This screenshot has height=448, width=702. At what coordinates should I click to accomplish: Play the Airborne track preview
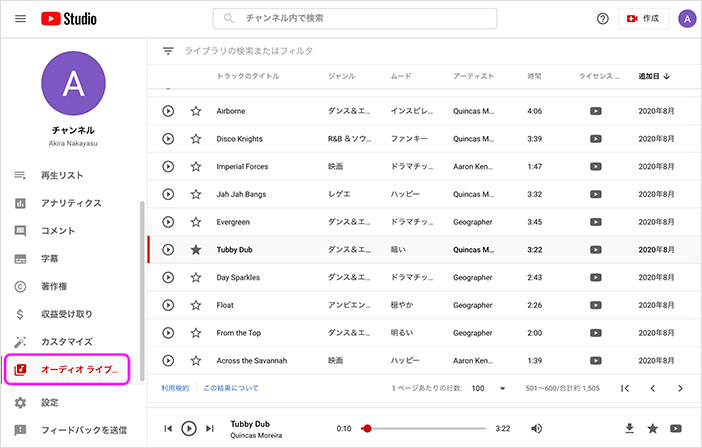(168, 111)
